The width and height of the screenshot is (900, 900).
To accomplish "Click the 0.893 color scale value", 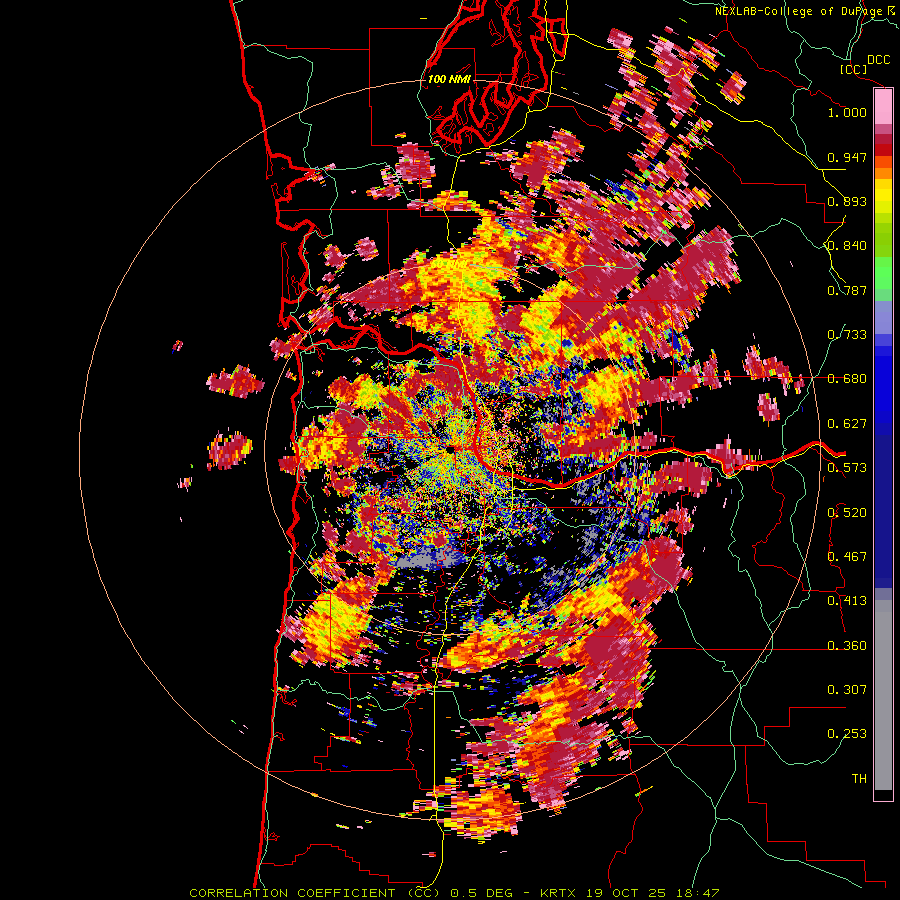I will coord(847,201).
